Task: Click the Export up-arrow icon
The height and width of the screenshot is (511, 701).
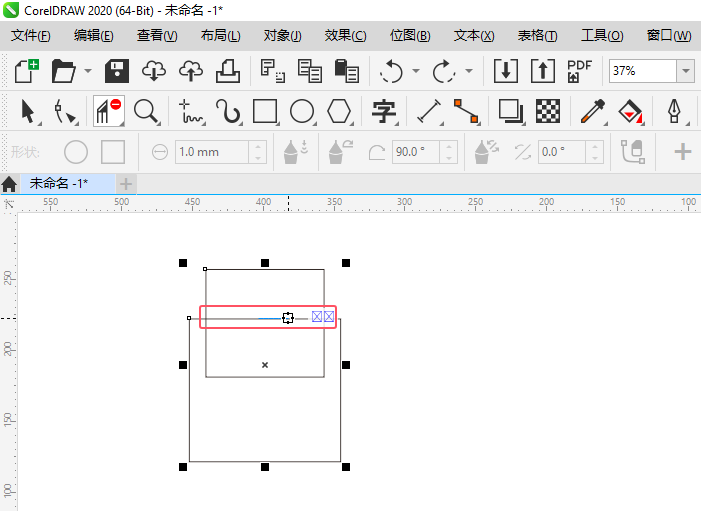Action: click(543, 71)
